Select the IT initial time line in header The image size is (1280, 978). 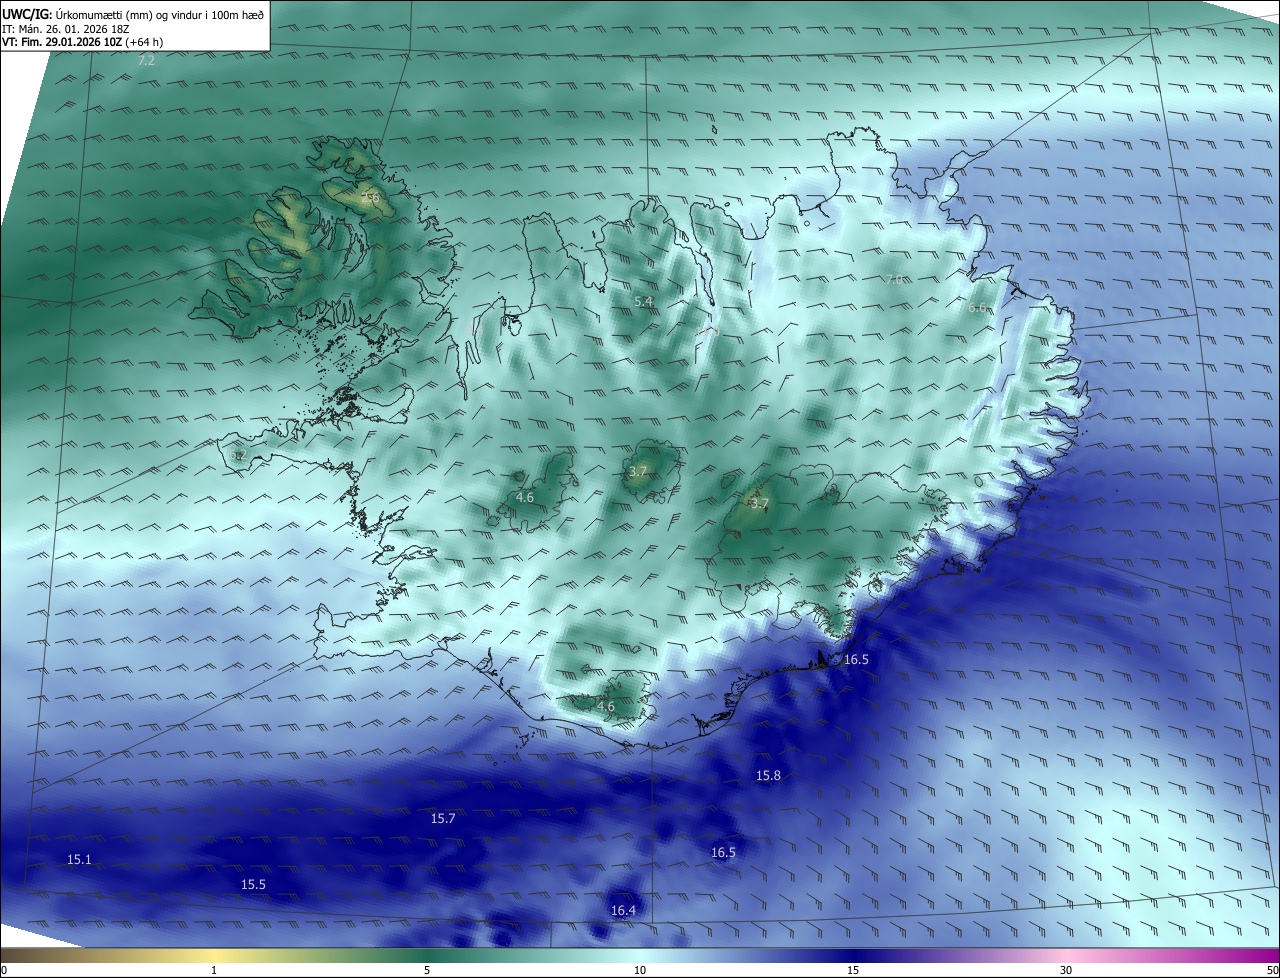click(x=69, y=29)
